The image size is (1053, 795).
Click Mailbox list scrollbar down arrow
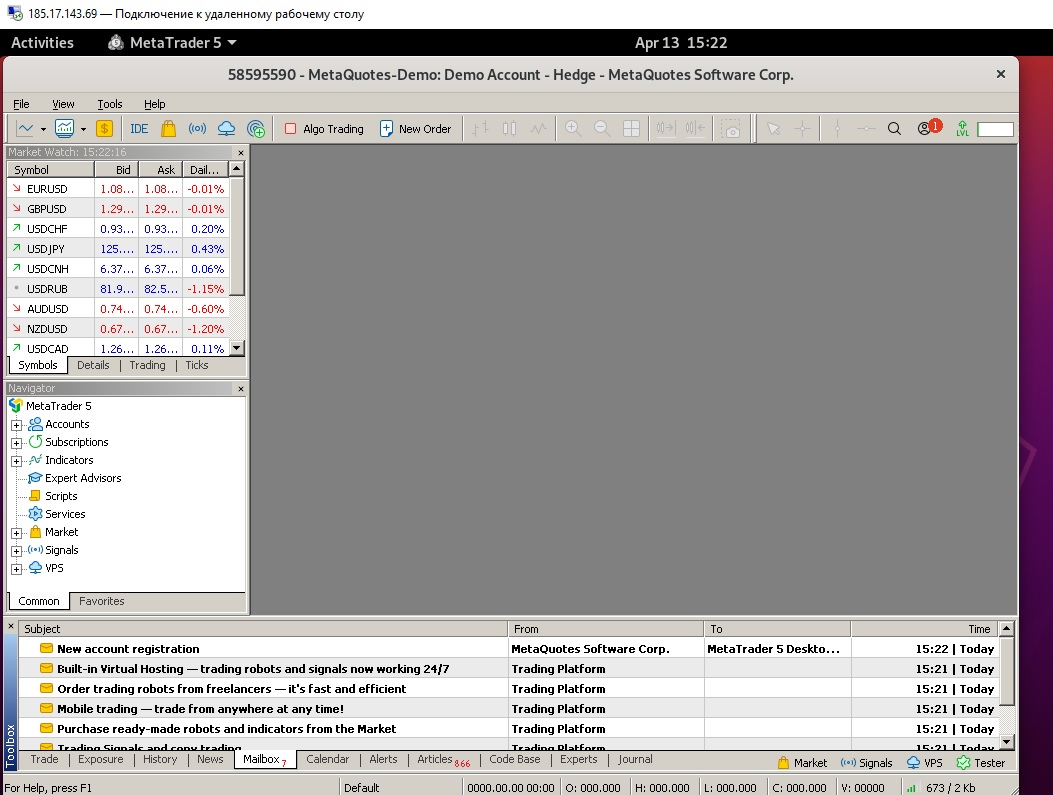tap(1006, 741)
